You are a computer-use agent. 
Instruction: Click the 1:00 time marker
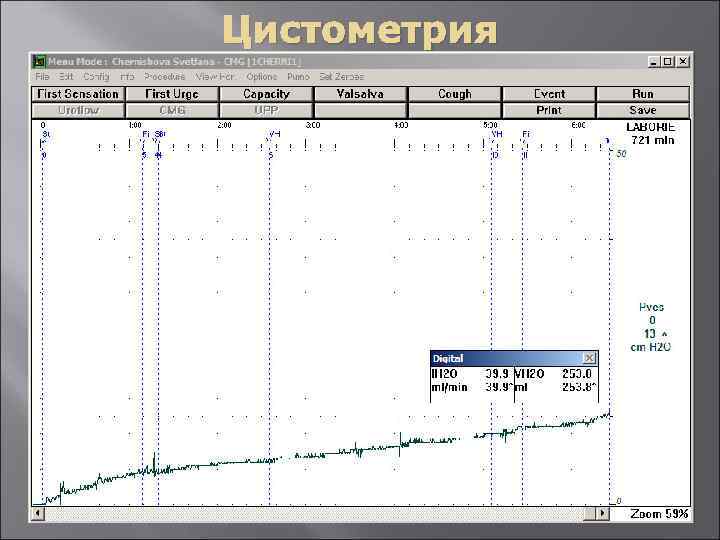coord(135,125)
